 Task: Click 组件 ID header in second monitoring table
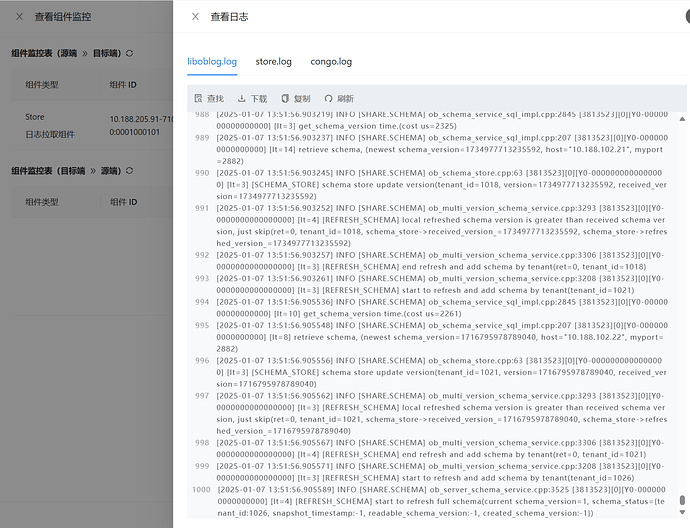tap(124, 202)
